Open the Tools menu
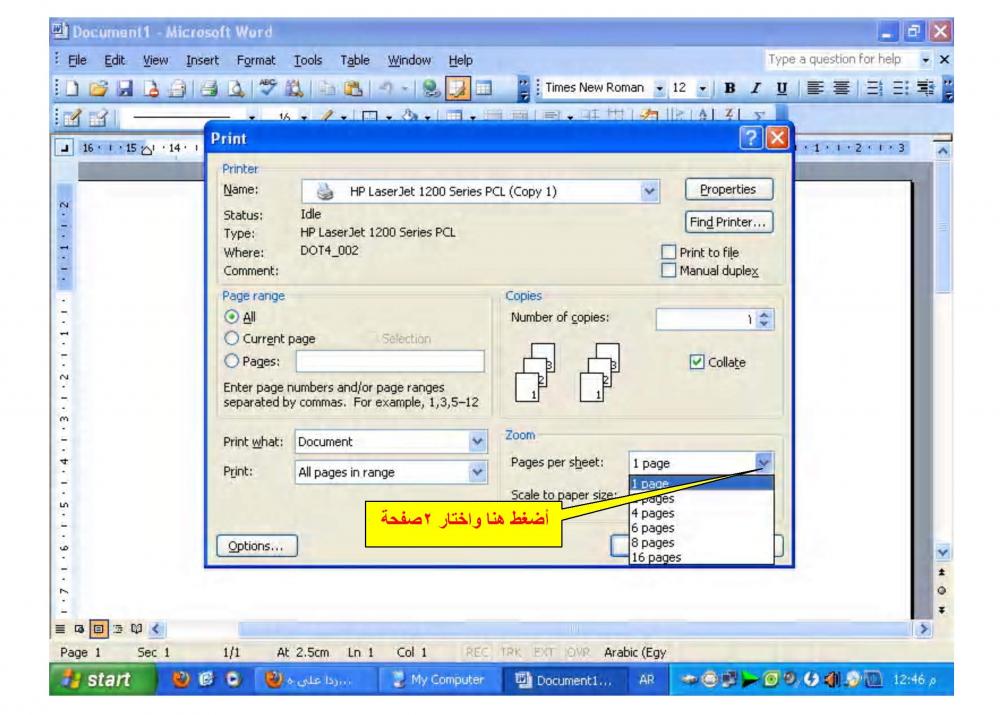 pos(307,60)
